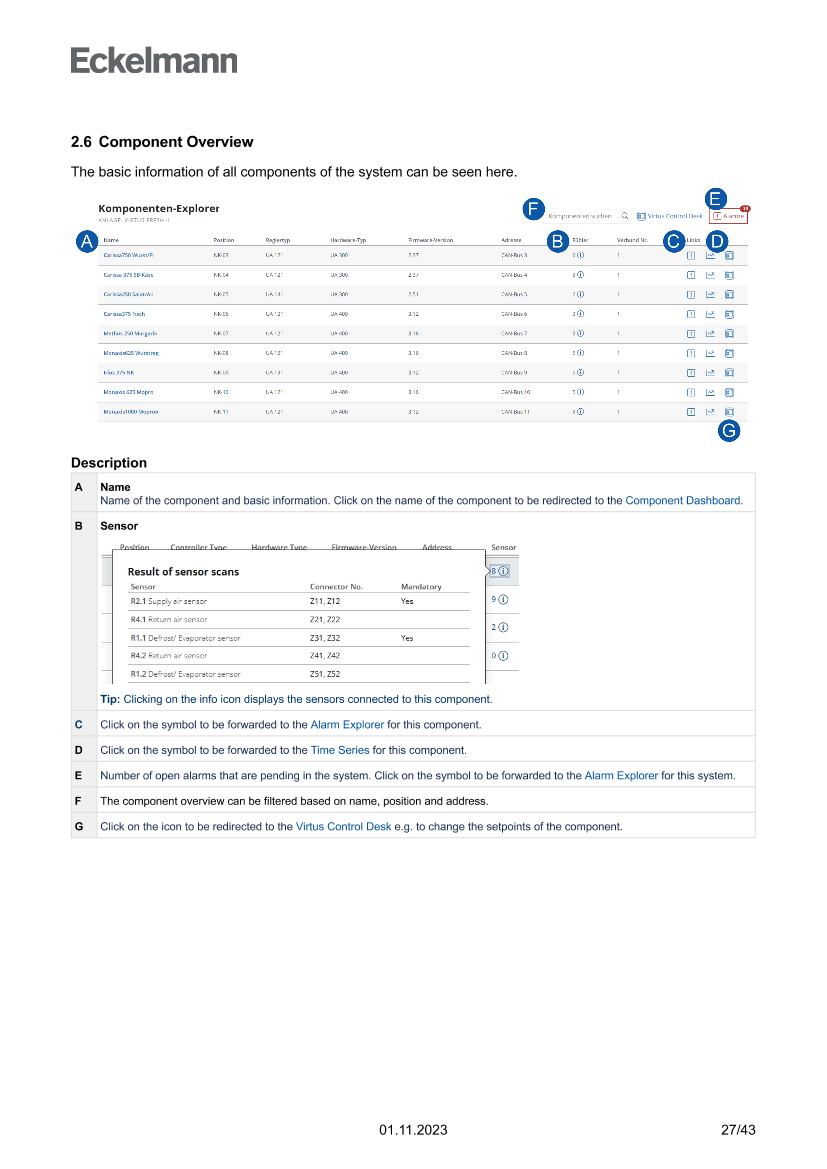Click alarm icon in Methos 250 Margarin row
This screenshot has height=1169, width=827.
point(691,334)
